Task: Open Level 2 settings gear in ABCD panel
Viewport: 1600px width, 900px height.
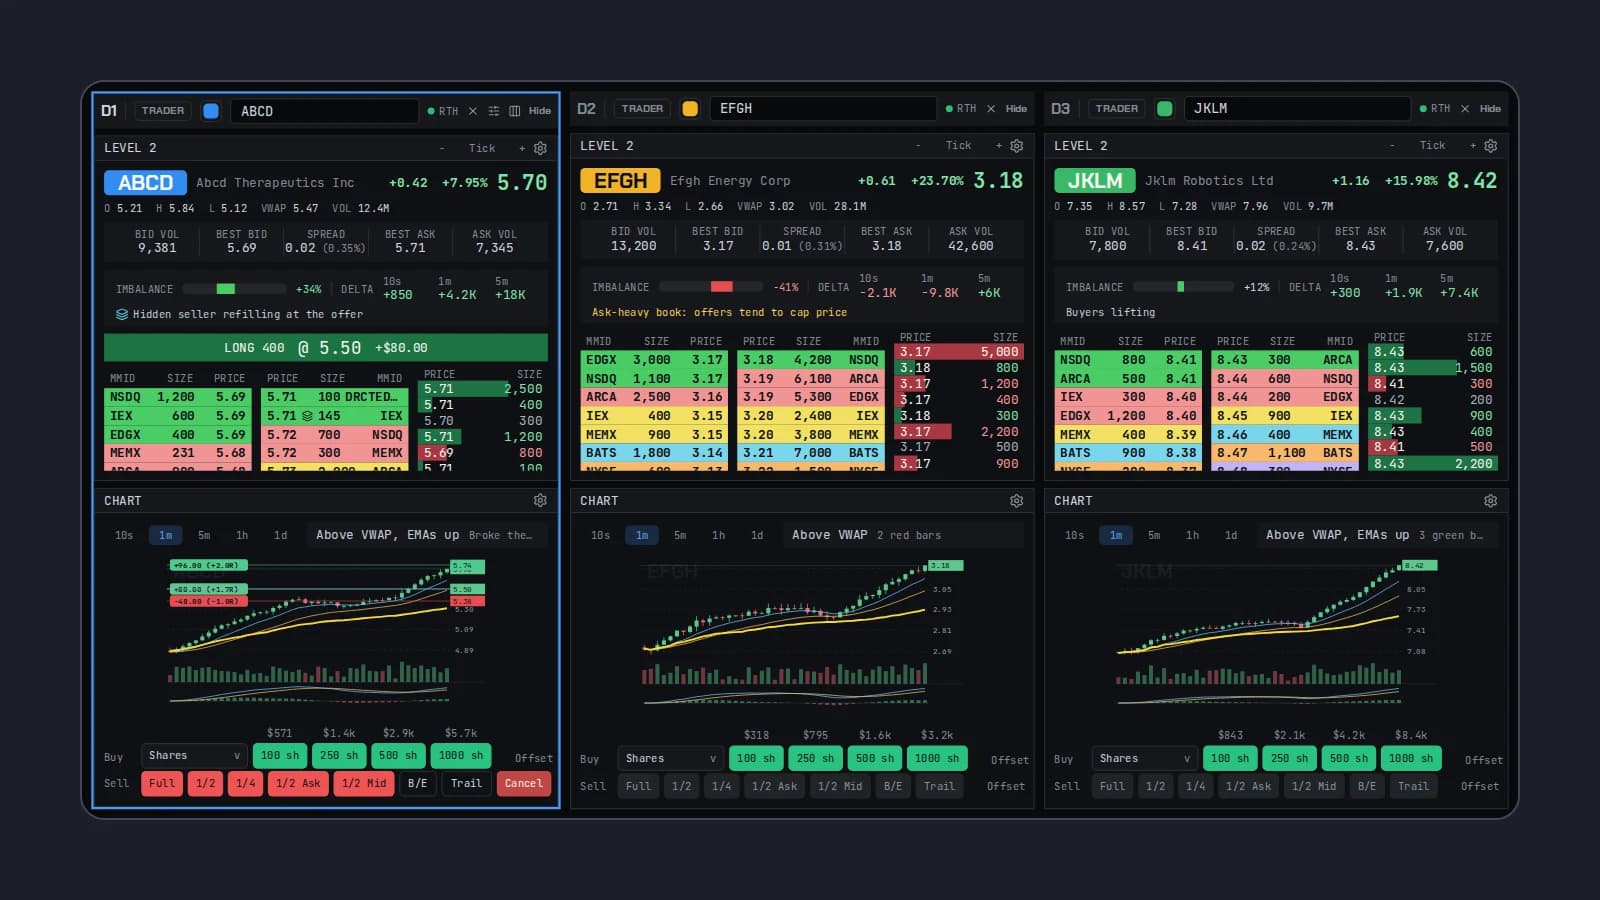Action: click(x=540, y=148)
